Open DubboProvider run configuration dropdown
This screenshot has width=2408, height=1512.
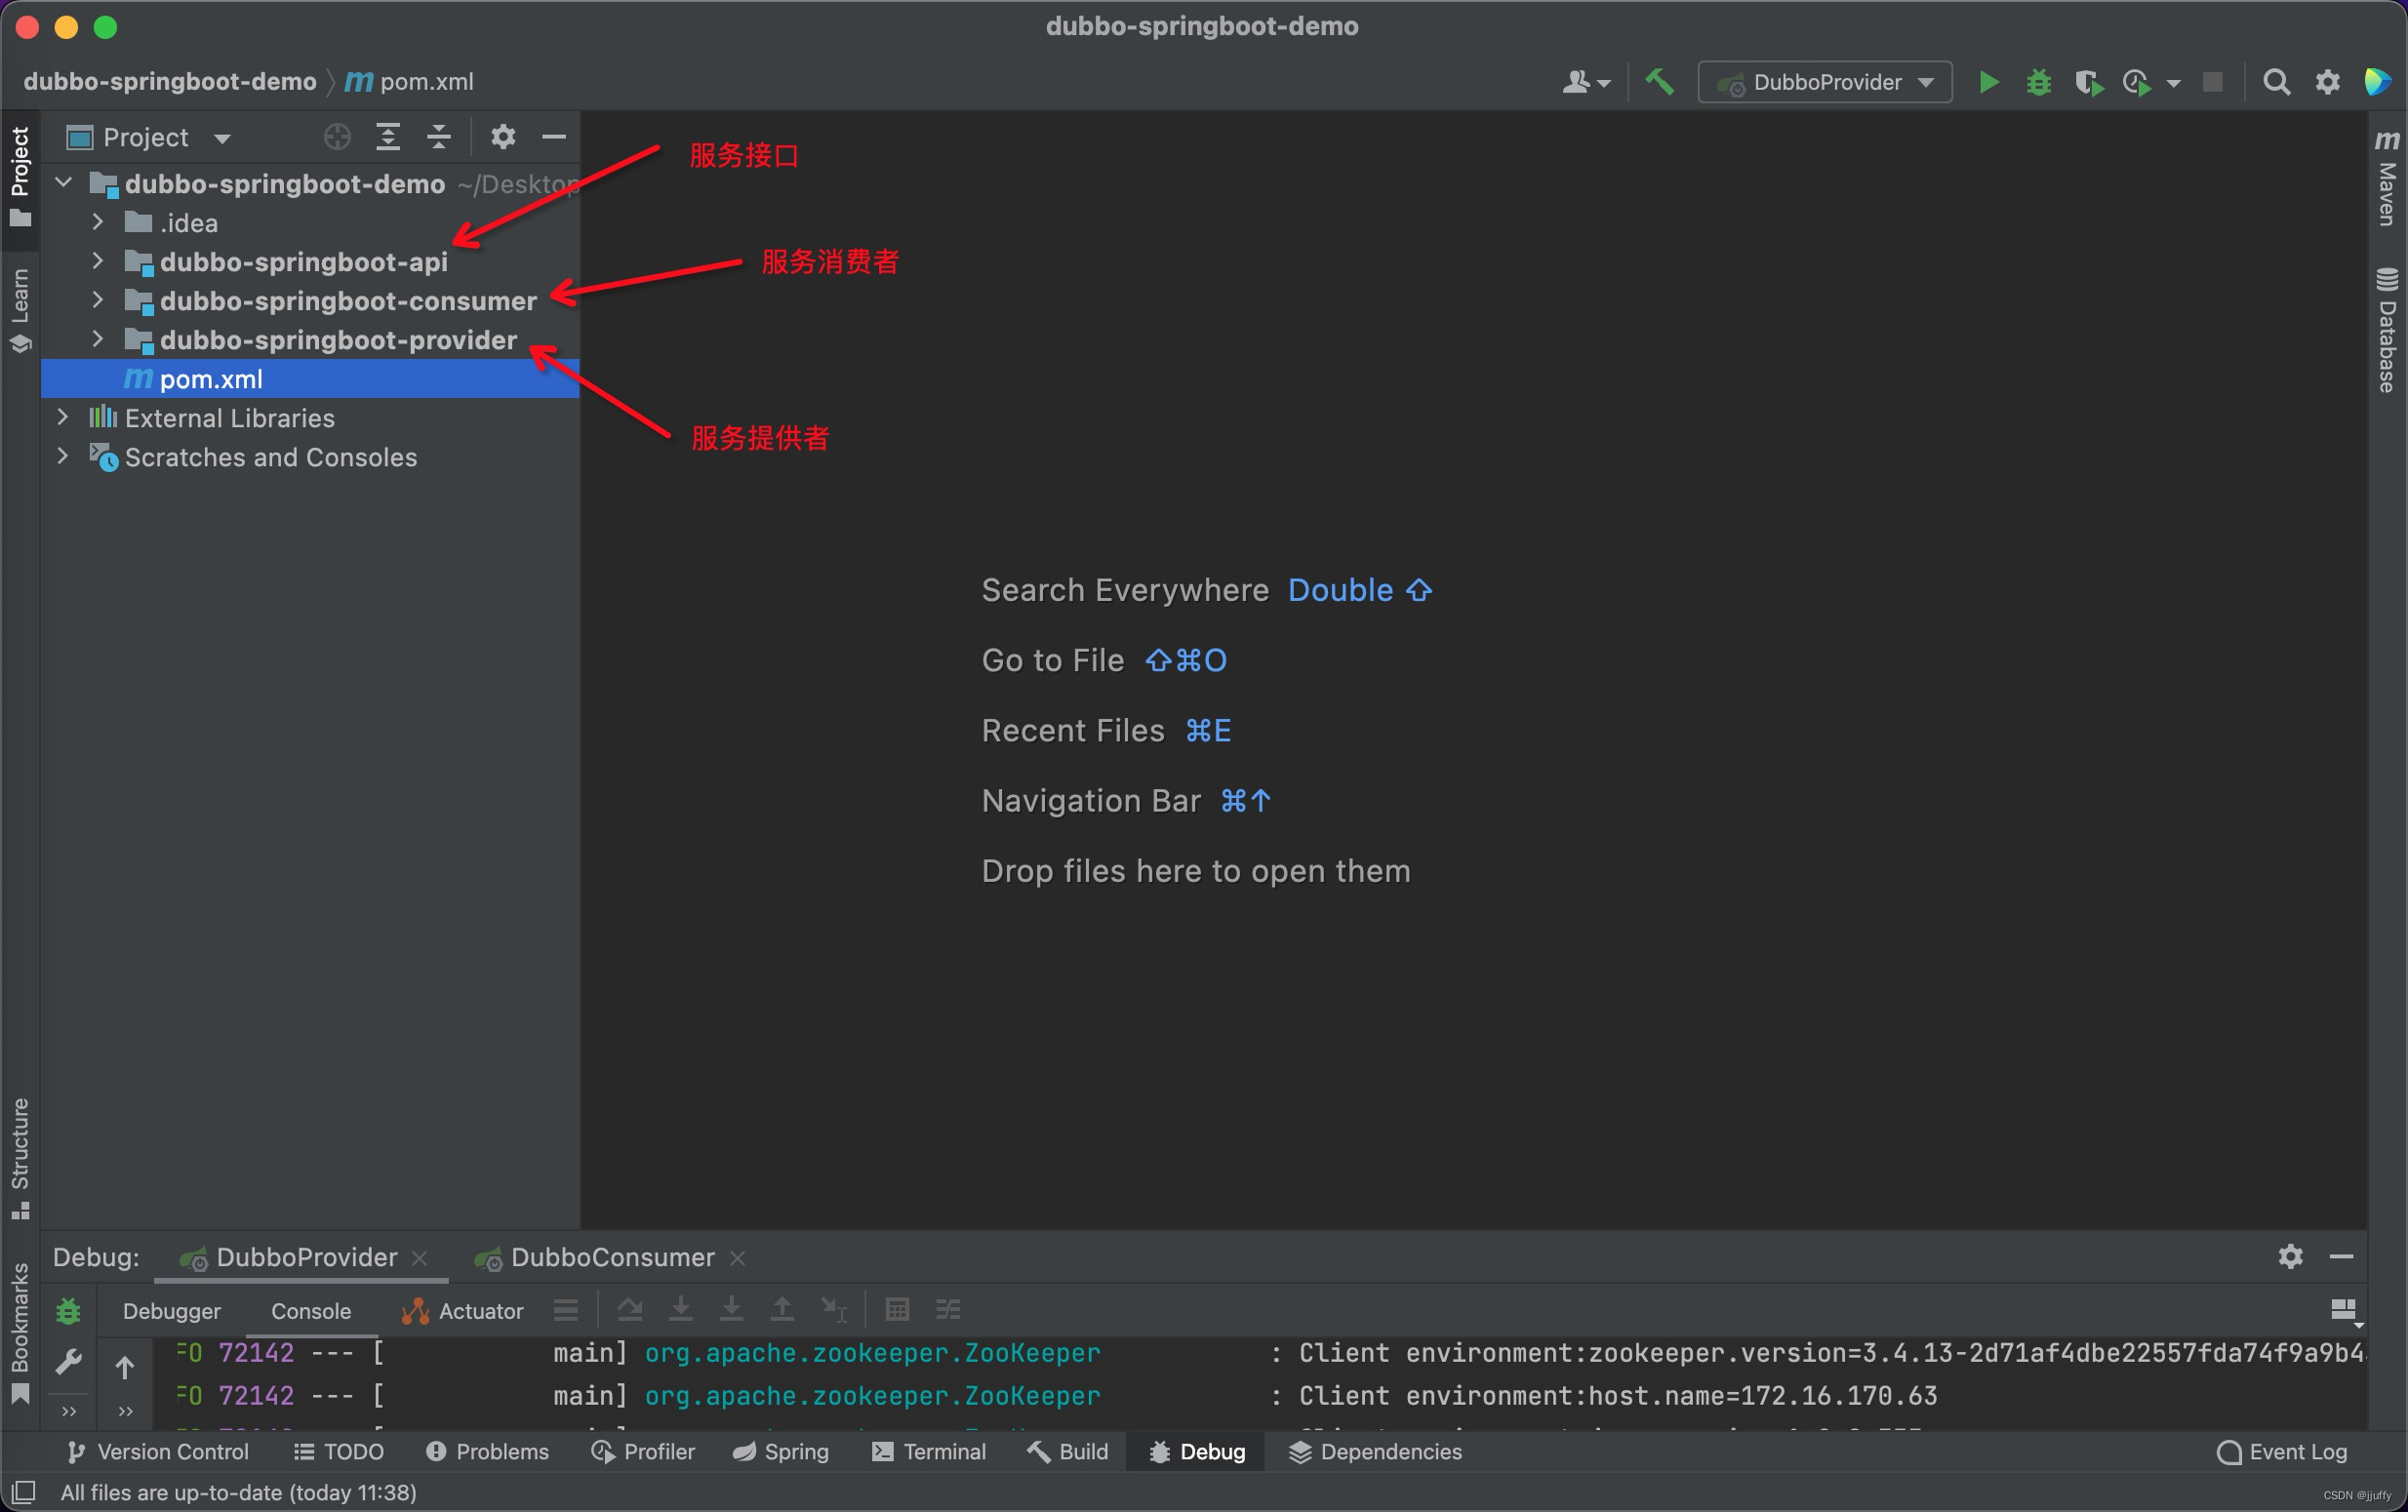coord(1825,82)
